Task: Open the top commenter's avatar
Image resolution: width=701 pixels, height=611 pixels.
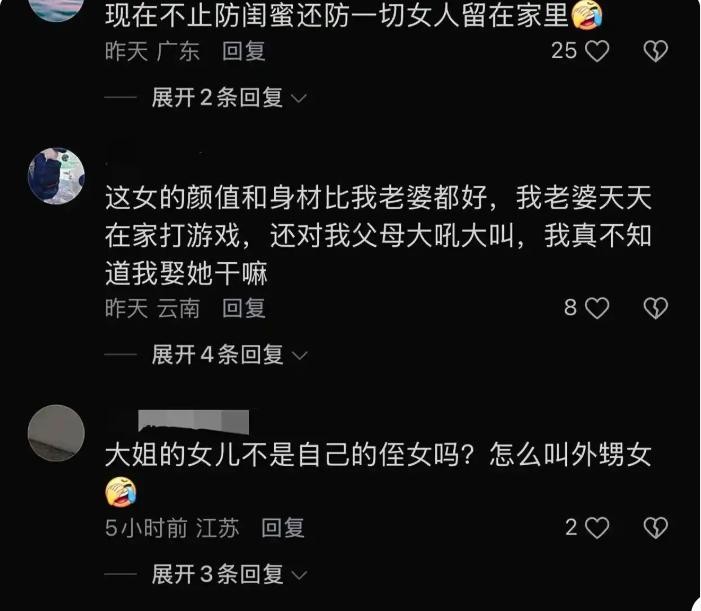Action: [56, 9]
